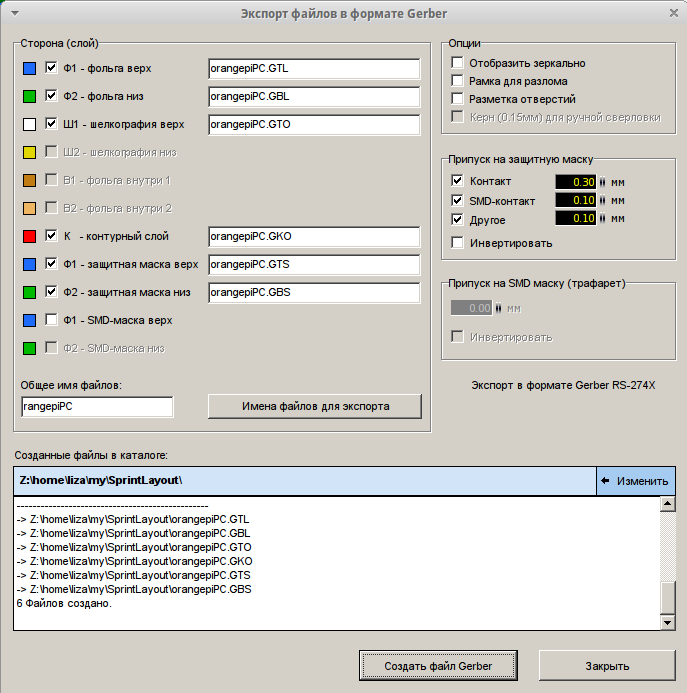Screen dimensions: 687x693
Task: Click Имена файлов для экспорта button
Action: 315,407
